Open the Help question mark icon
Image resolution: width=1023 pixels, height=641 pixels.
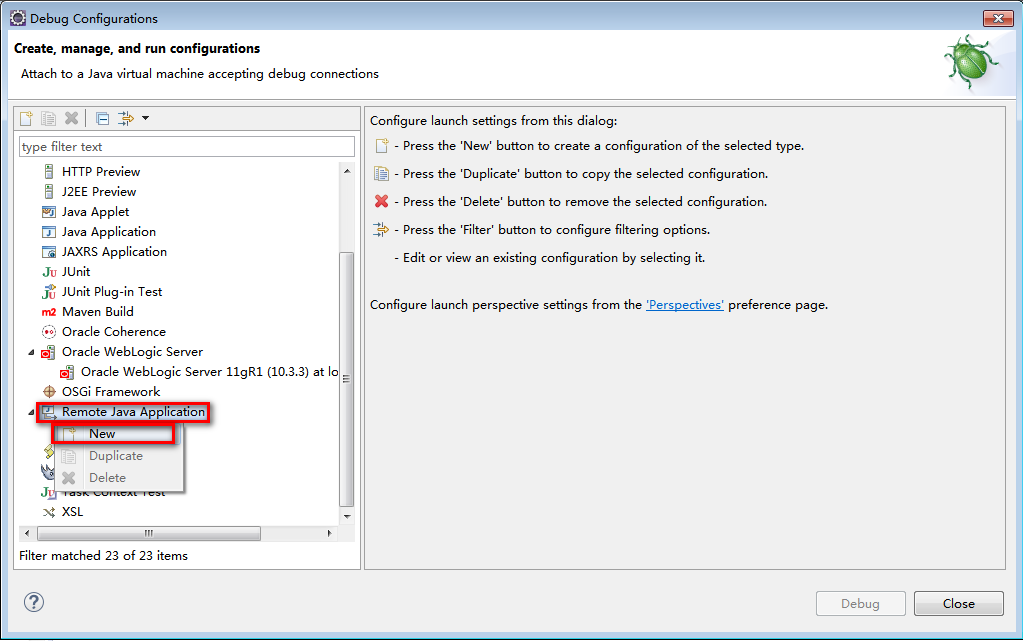[34, 602]
